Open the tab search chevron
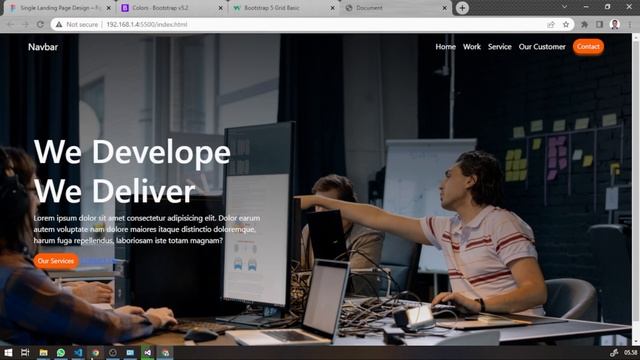The height and width of the screenshot is (360, 640). coord(564,7)
